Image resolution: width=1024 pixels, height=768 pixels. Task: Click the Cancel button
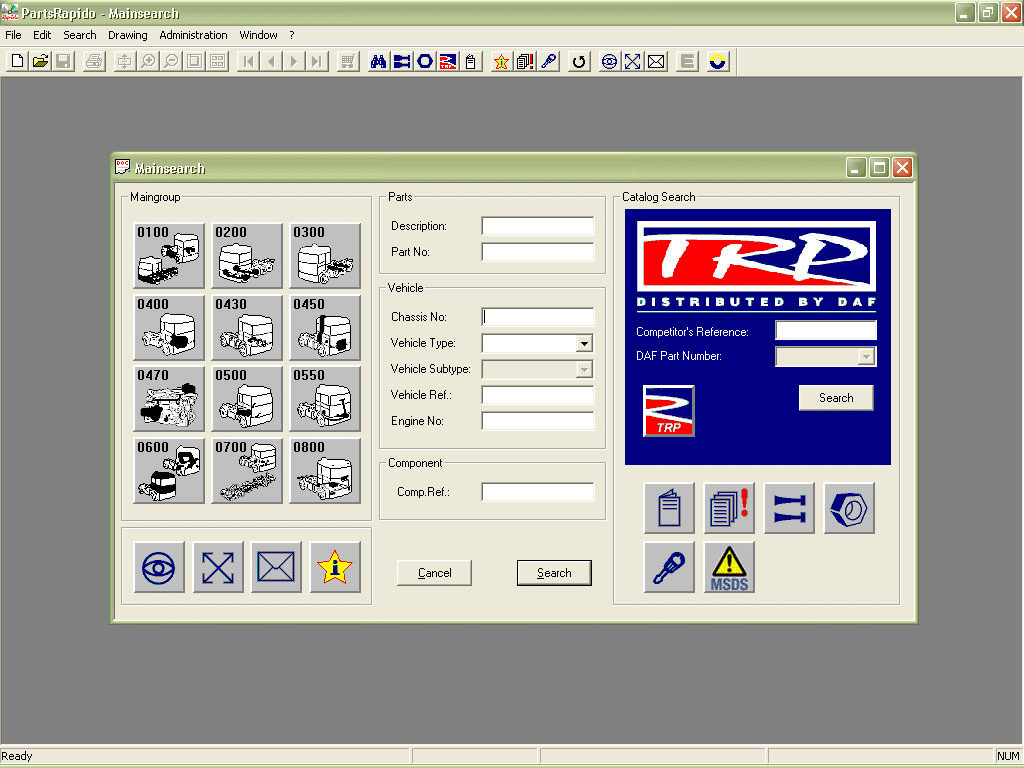[x=434, y=573]
